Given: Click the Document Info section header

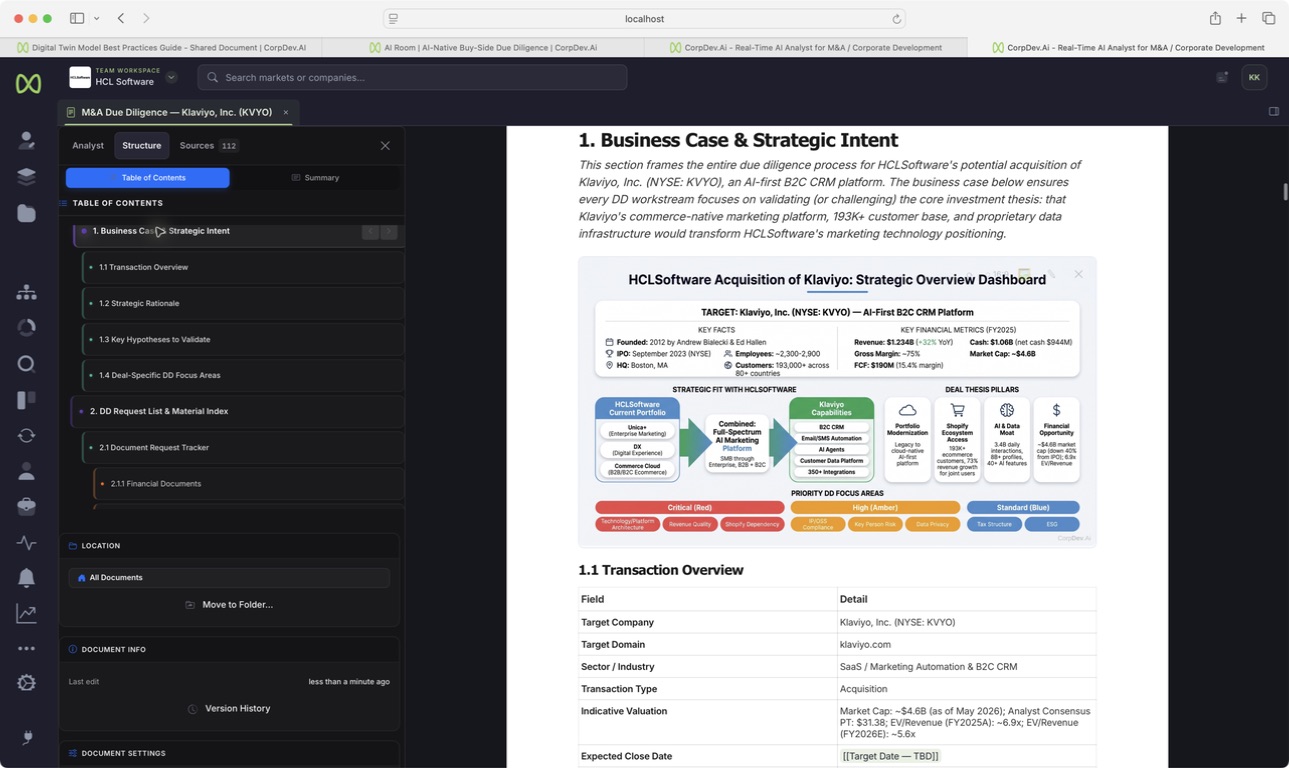Looking at the screenshot, I should click(x=229, y=650).
